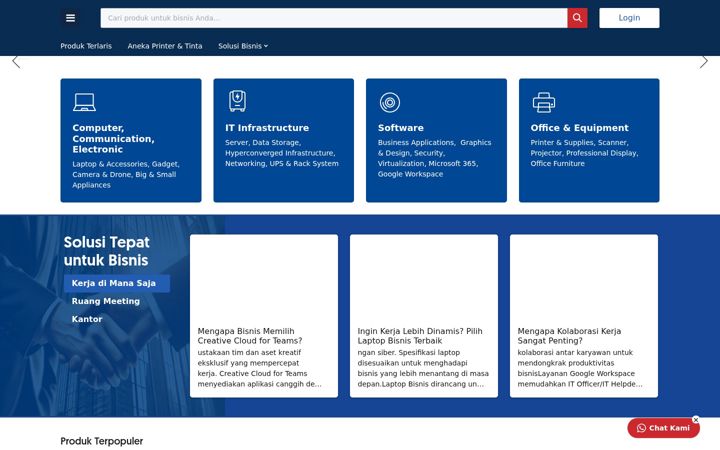
Task: Focus the product search input field
Action: (334, 18)
